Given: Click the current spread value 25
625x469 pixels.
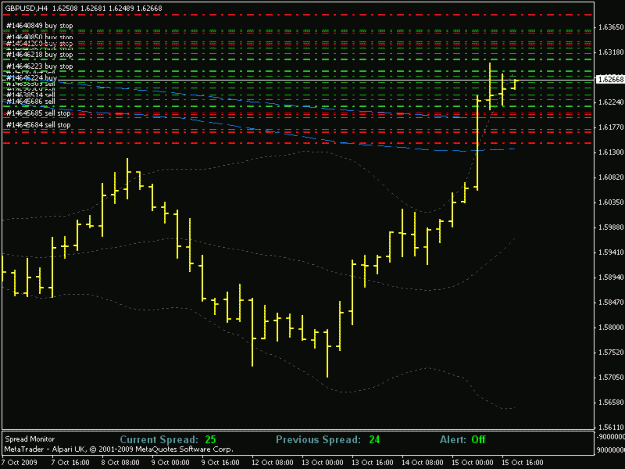Looking at the screenshot, I should click(x=210, y=440).
